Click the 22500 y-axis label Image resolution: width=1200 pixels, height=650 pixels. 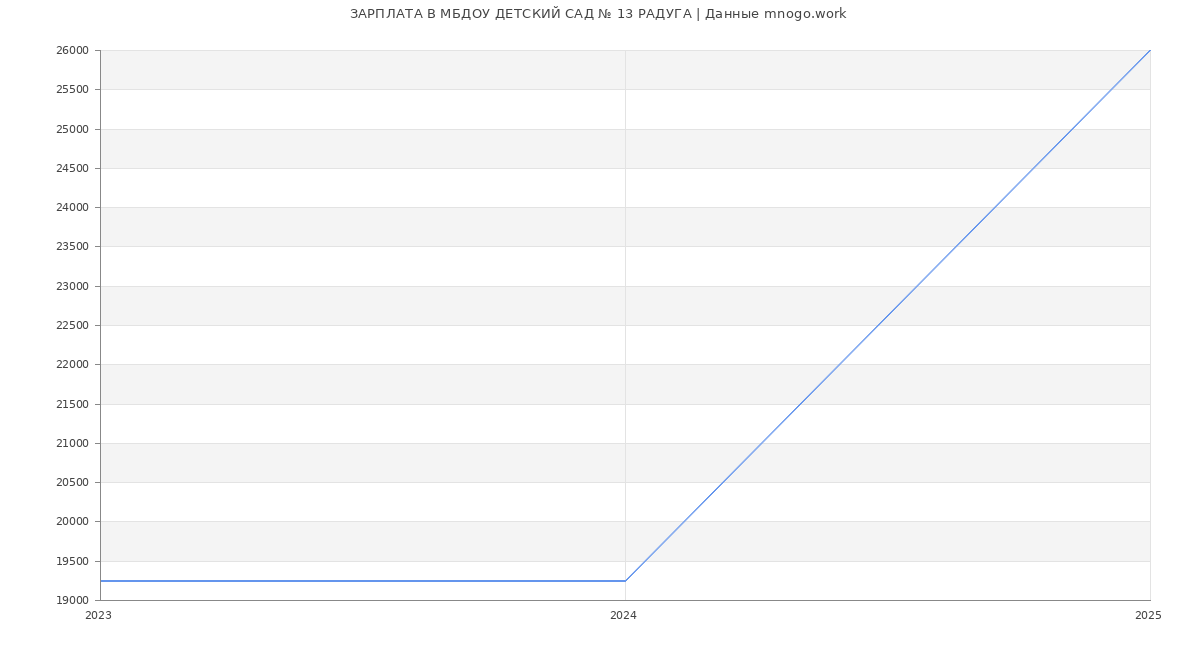coord(72,326)
